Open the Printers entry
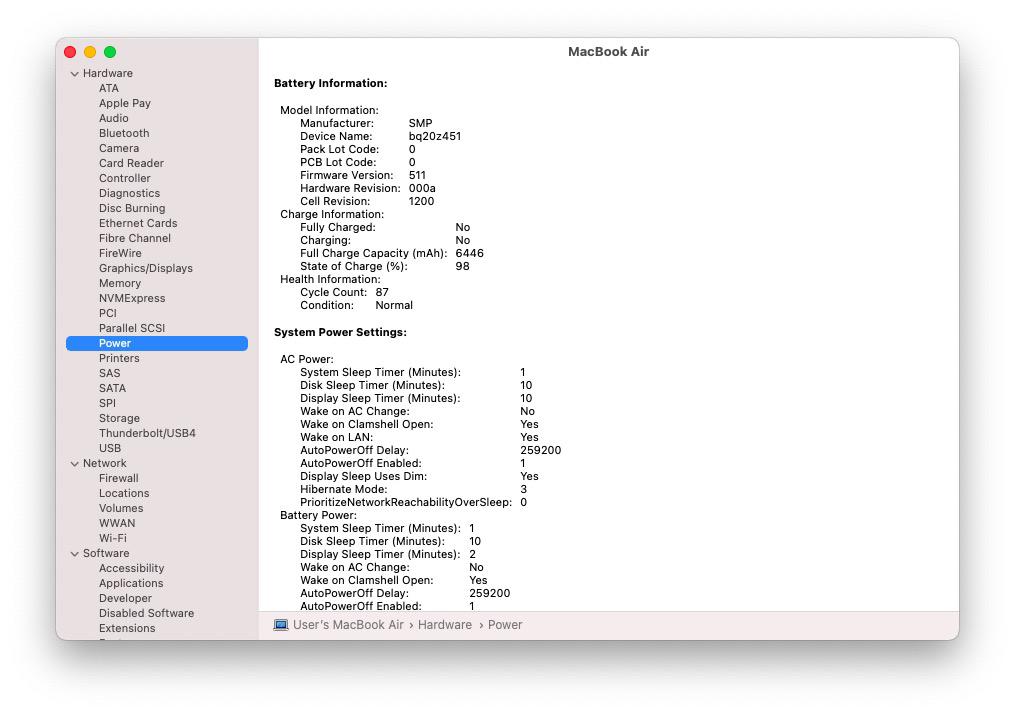The height and width of the screenshot is (714, 1015). (119, 358)
